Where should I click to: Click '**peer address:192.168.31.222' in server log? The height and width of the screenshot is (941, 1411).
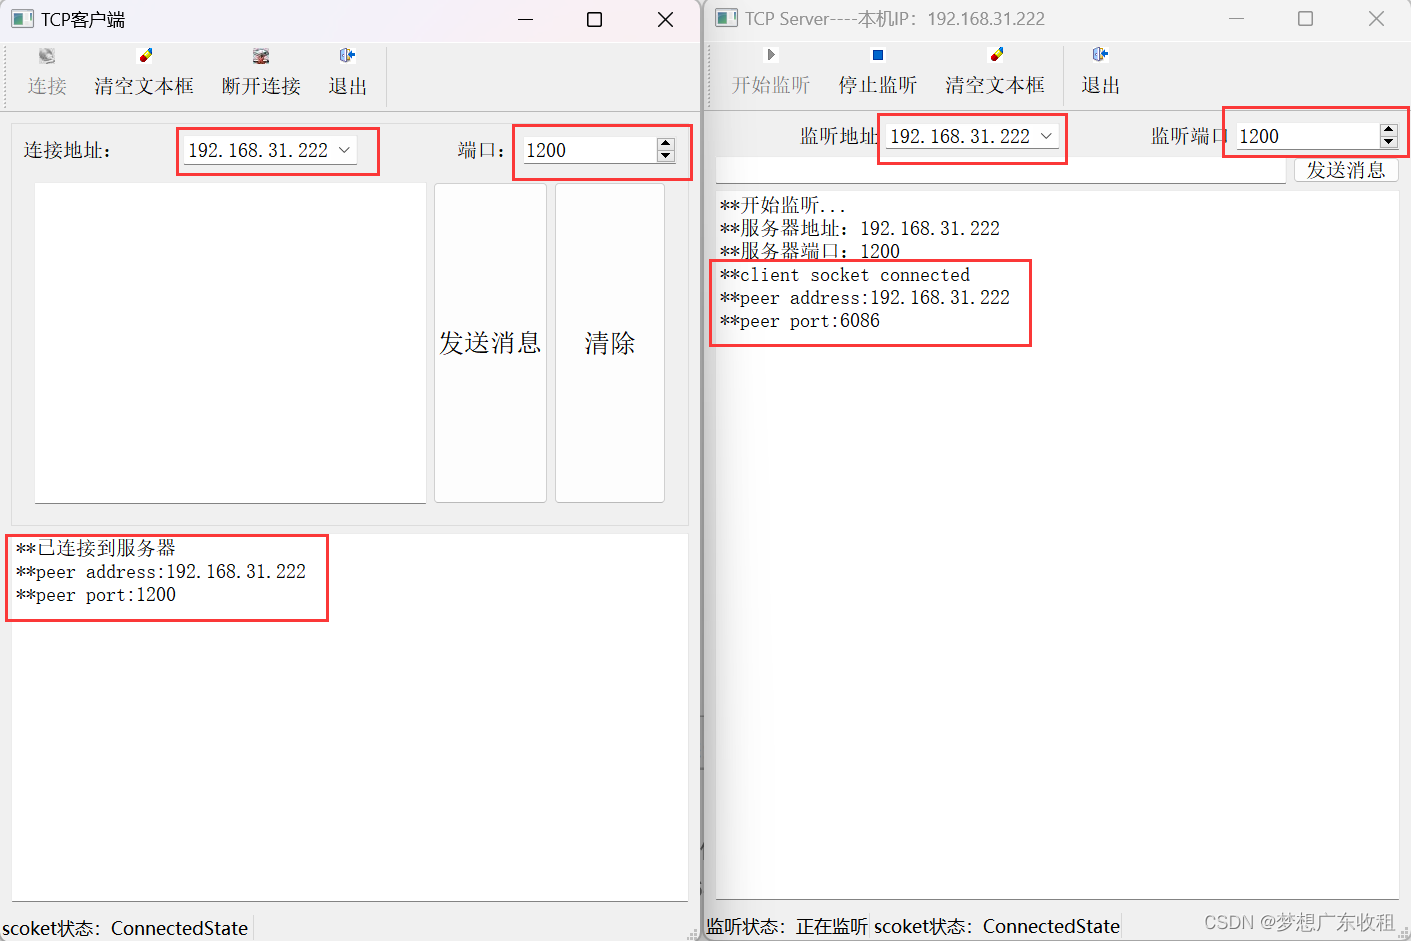(865, 298)
